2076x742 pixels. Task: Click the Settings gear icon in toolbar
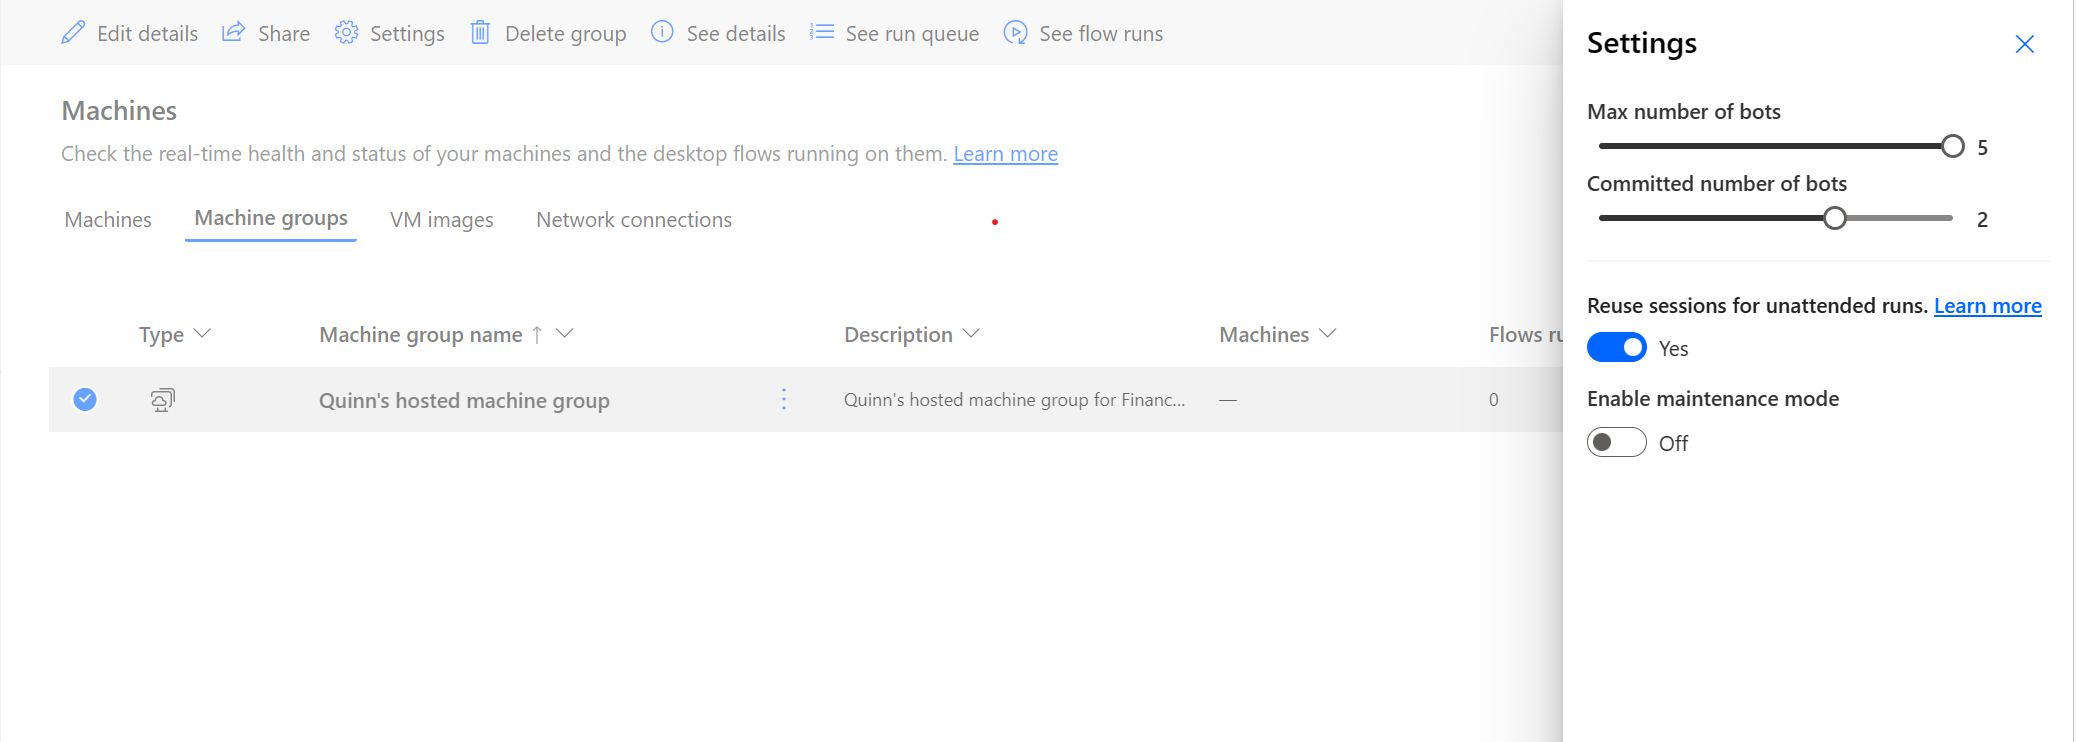pyautogui.click(x=346, y=32)
